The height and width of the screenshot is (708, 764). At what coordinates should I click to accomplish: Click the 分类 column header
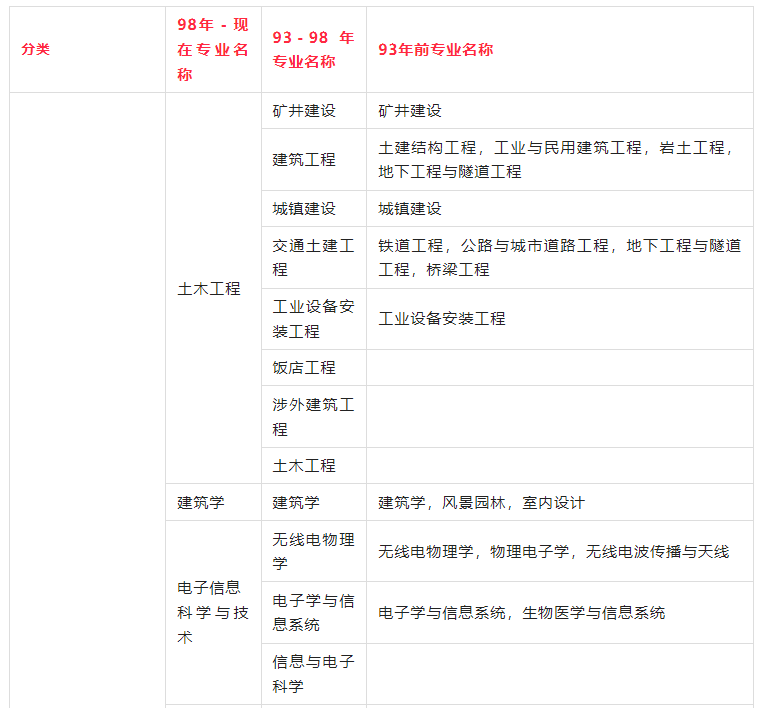coord(36,49)
